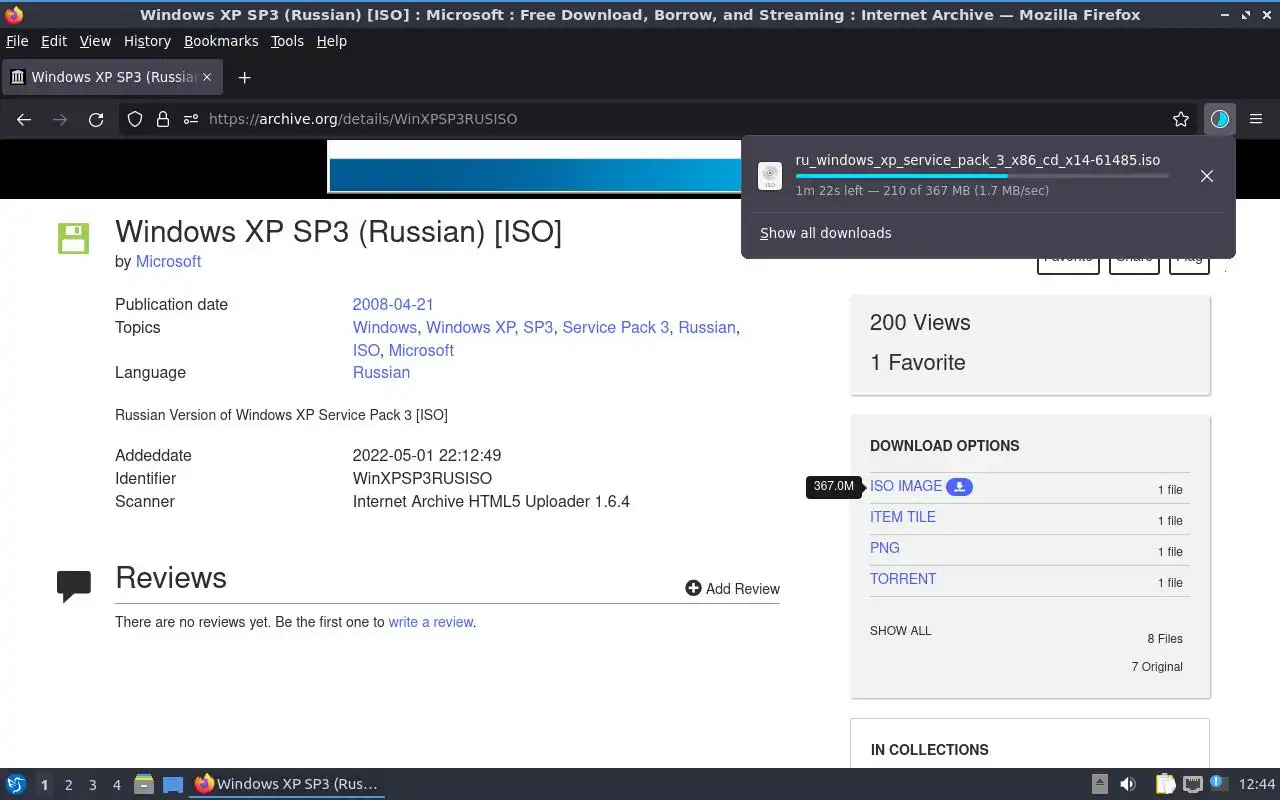This screenshot has height=800, width=1280.
Task: Open the Firefox hamburger application menu
Action: click(x=1256, y=119)
